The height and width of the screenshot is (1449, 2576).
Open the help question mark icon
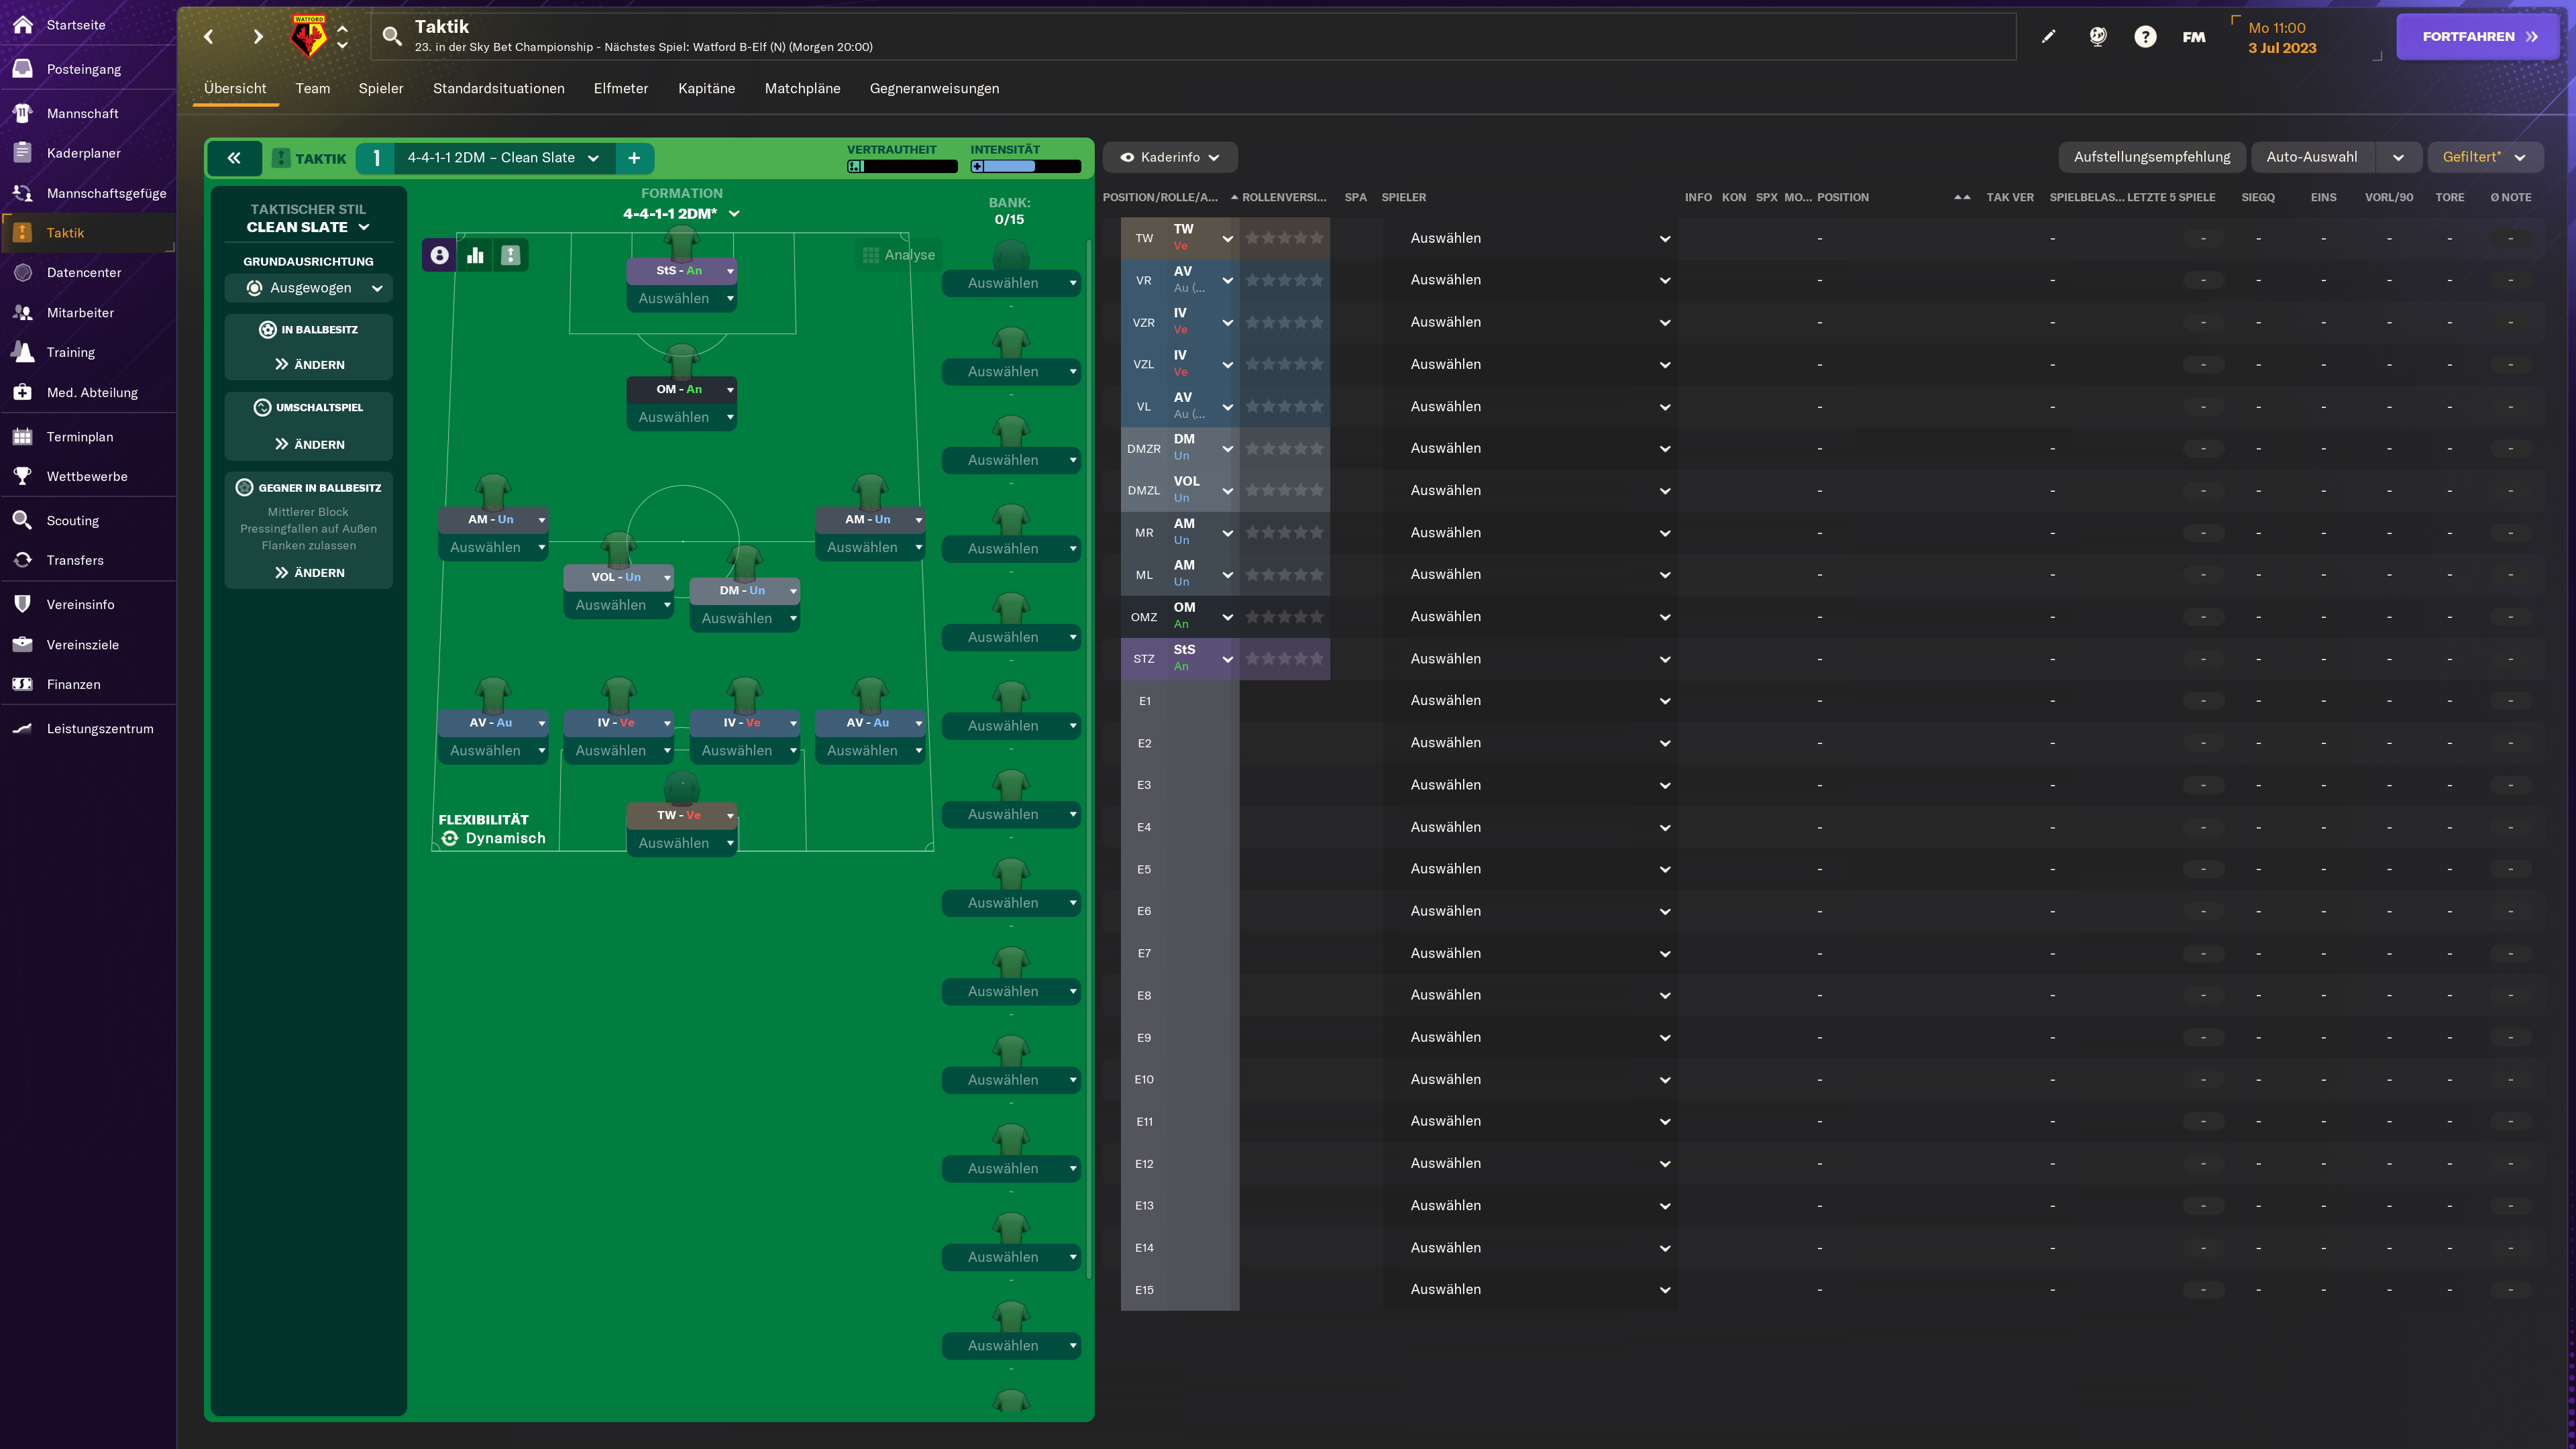click(2145, 36)
